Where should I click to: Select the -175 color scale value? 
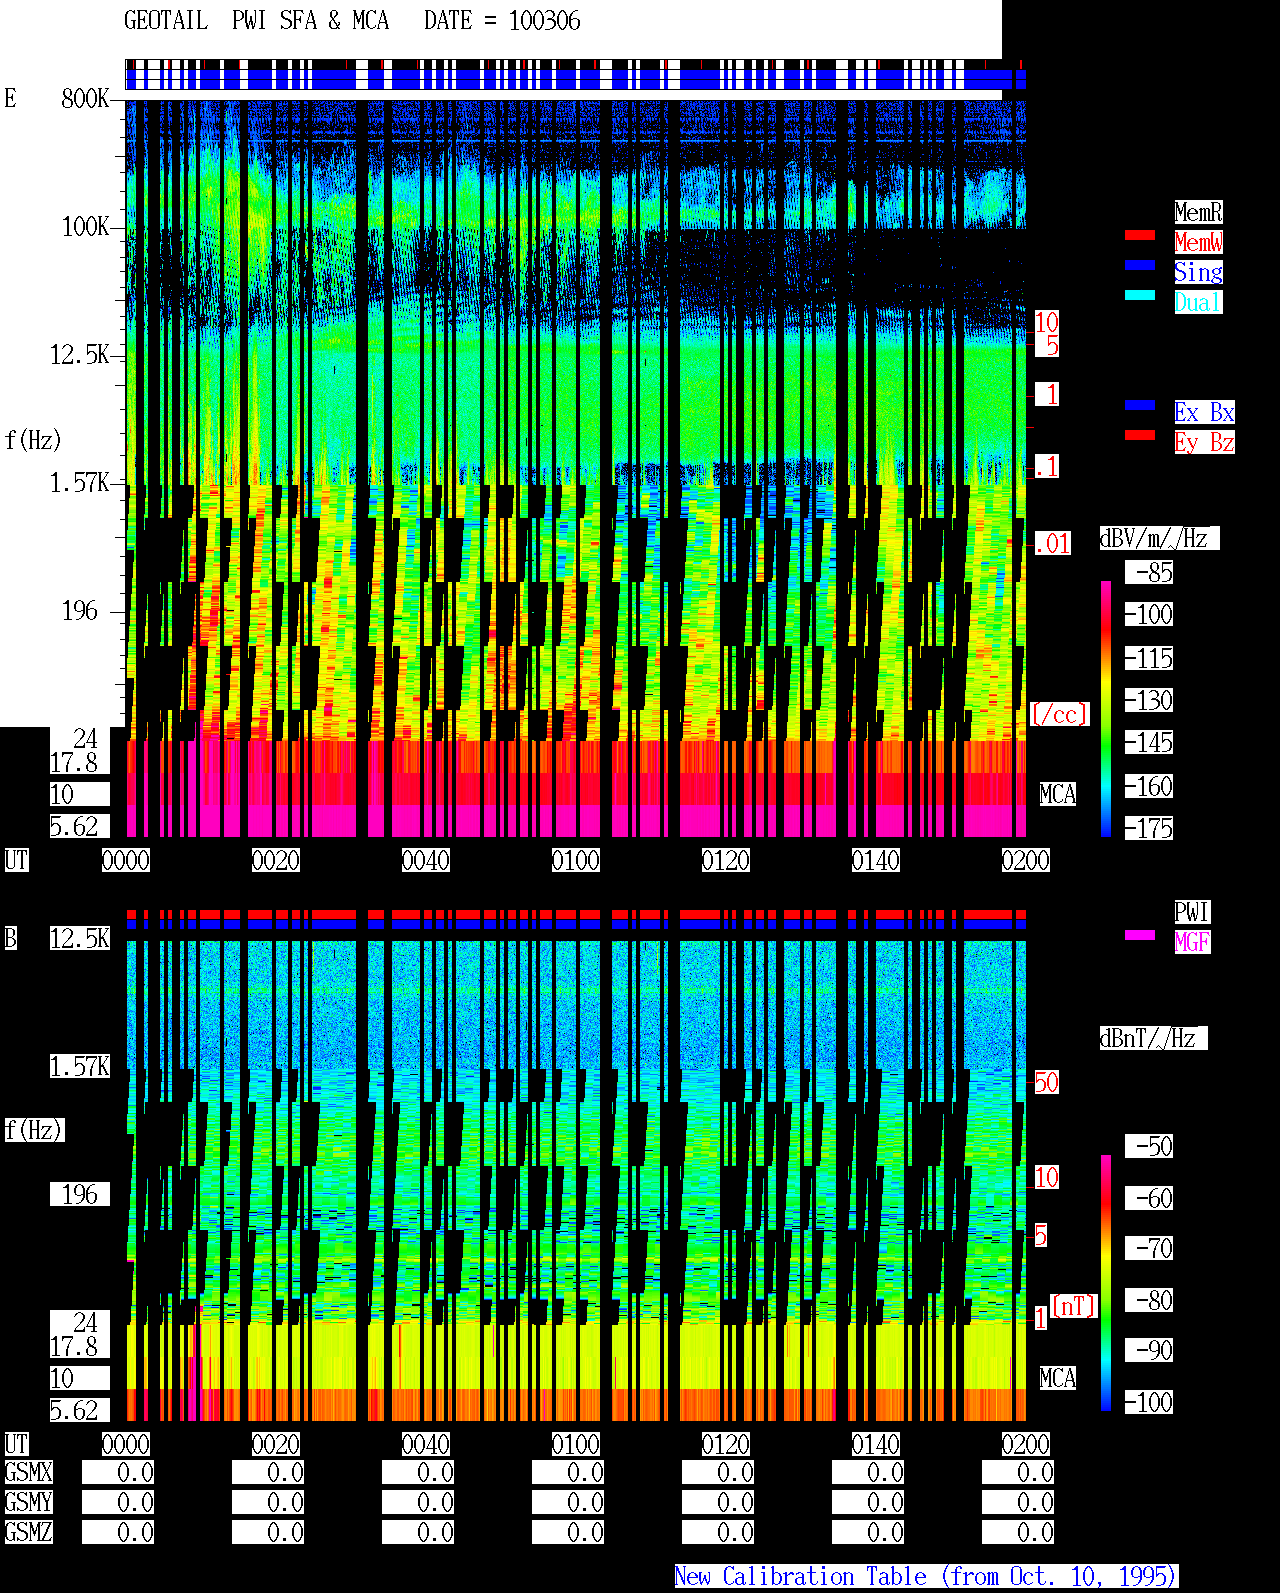1149,828
